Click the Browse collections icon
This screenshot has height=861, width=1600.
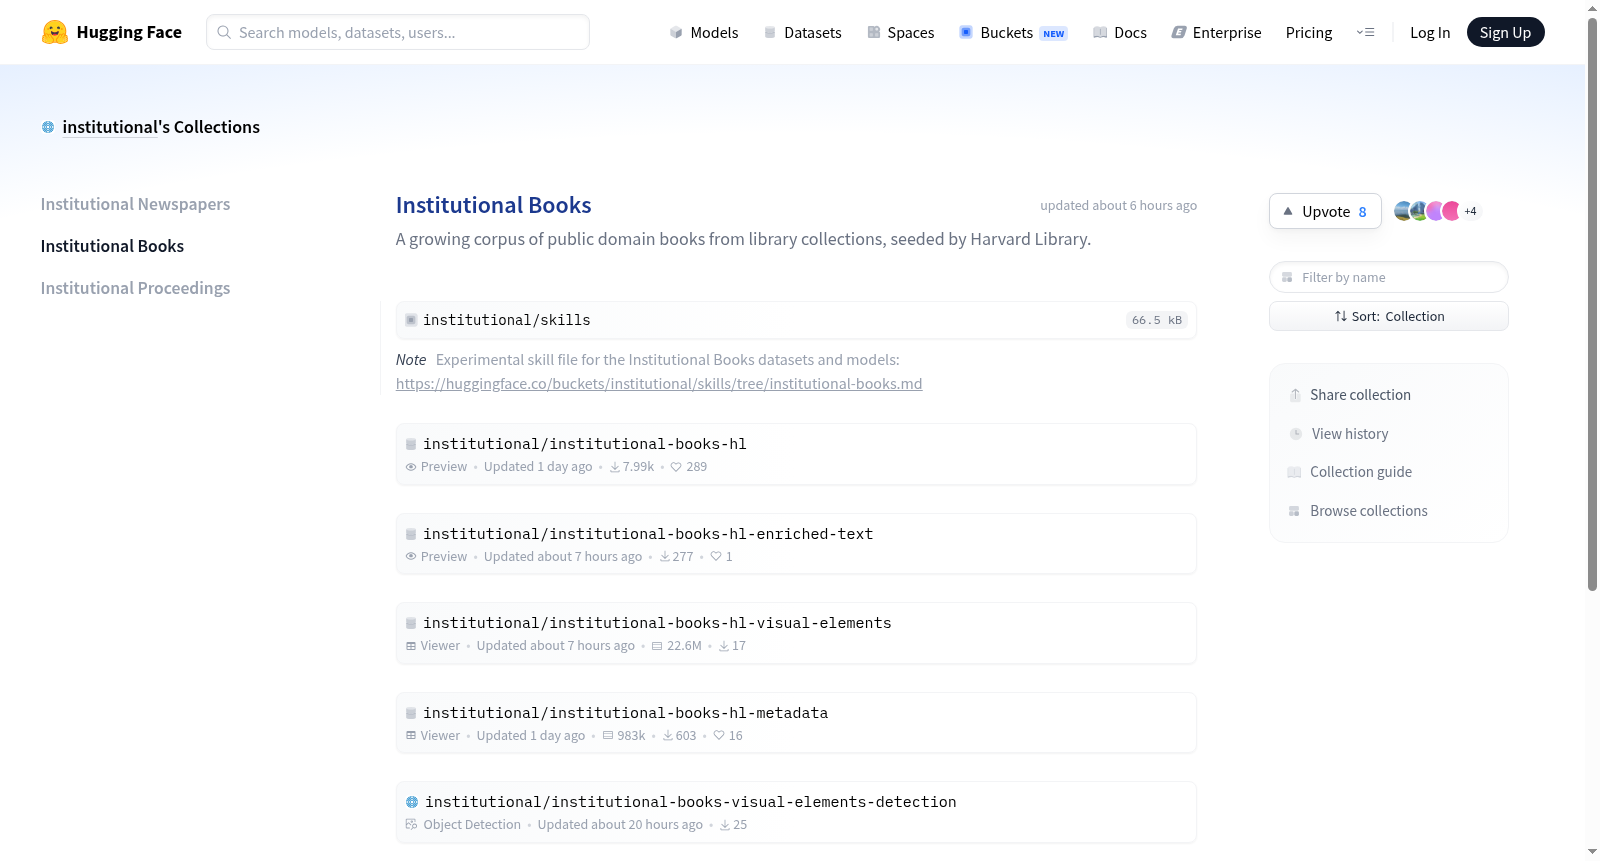(x=1294, y=511)
